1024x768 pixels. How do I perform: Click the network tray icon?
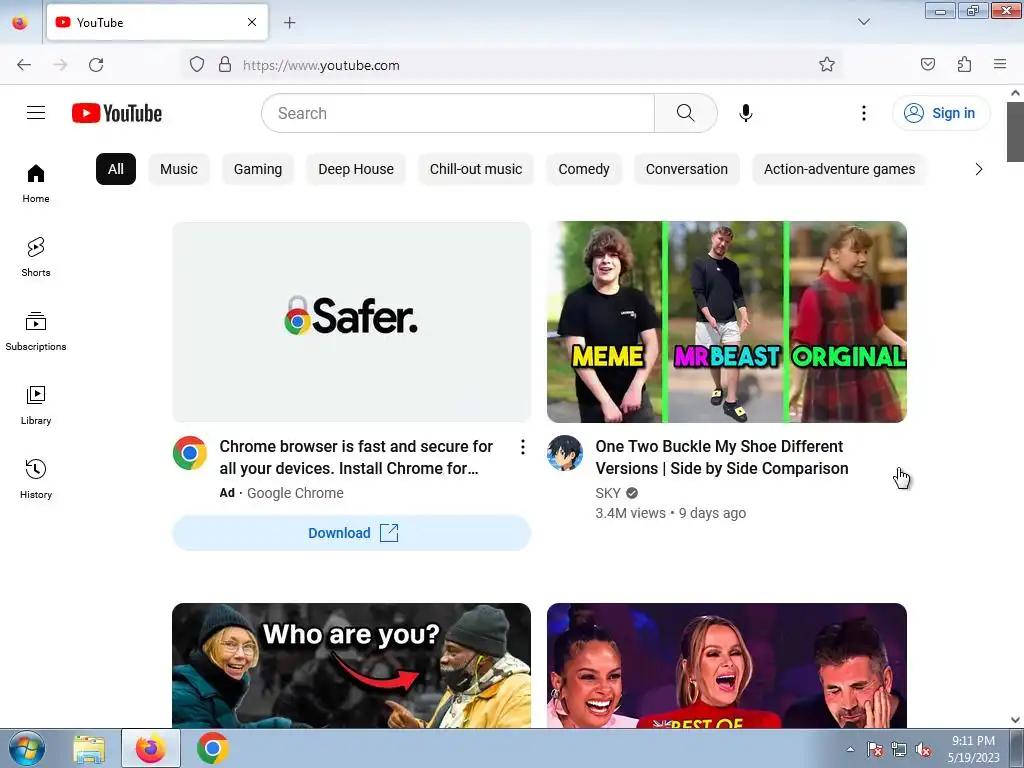click(899, 749)
